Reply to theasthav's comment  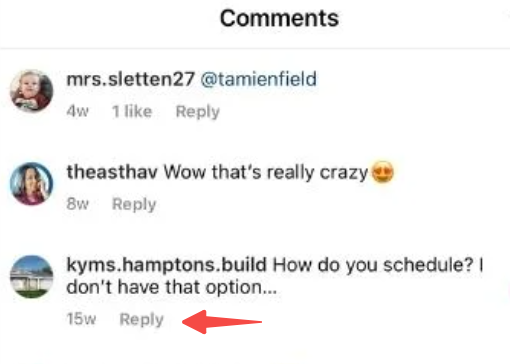click(134, 204)
